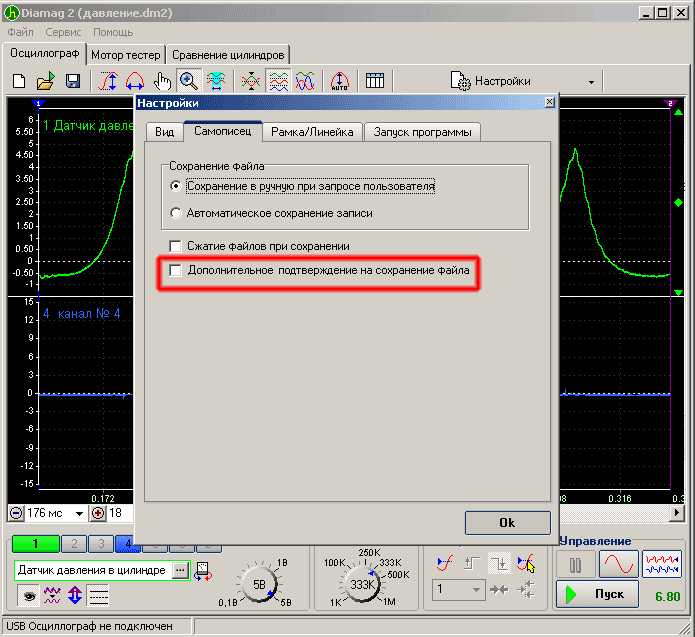695x637 pixels.
Task: Save recording with the floppy disk icon
Action: tap(72, 81)
